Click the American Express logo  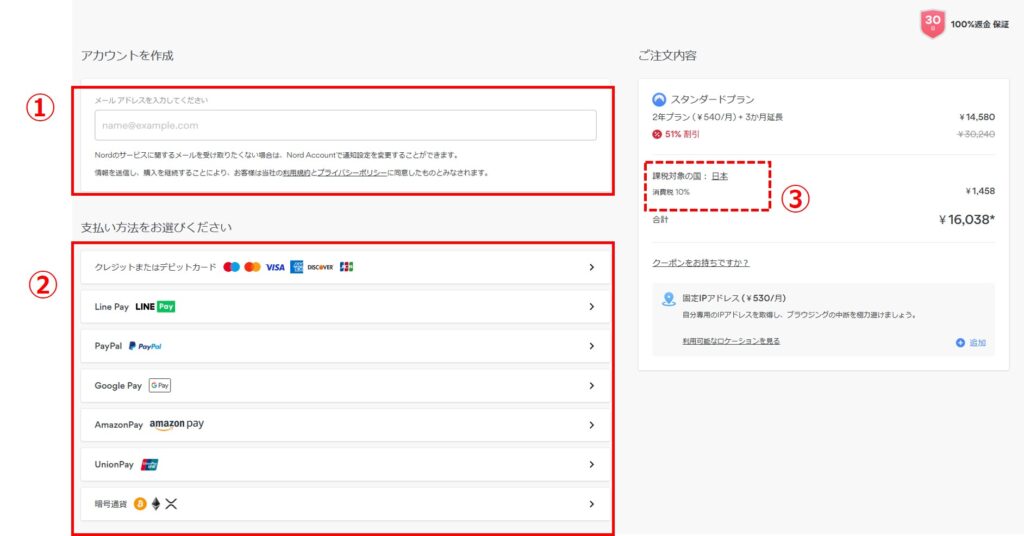(296, 267)
